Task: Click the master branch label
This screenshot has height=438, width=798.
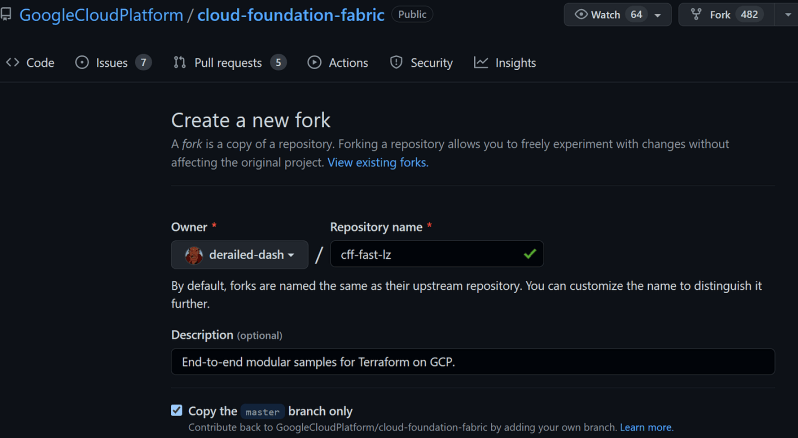Action: [x=263, y=412]
